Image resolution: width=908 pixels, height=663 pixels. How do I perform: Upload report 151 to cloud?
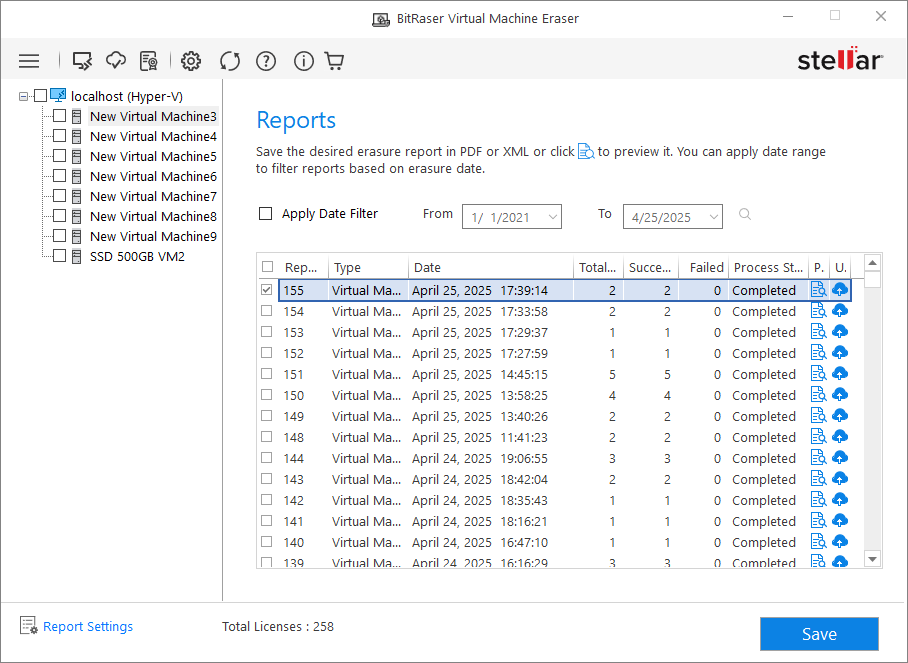(840, 373)
